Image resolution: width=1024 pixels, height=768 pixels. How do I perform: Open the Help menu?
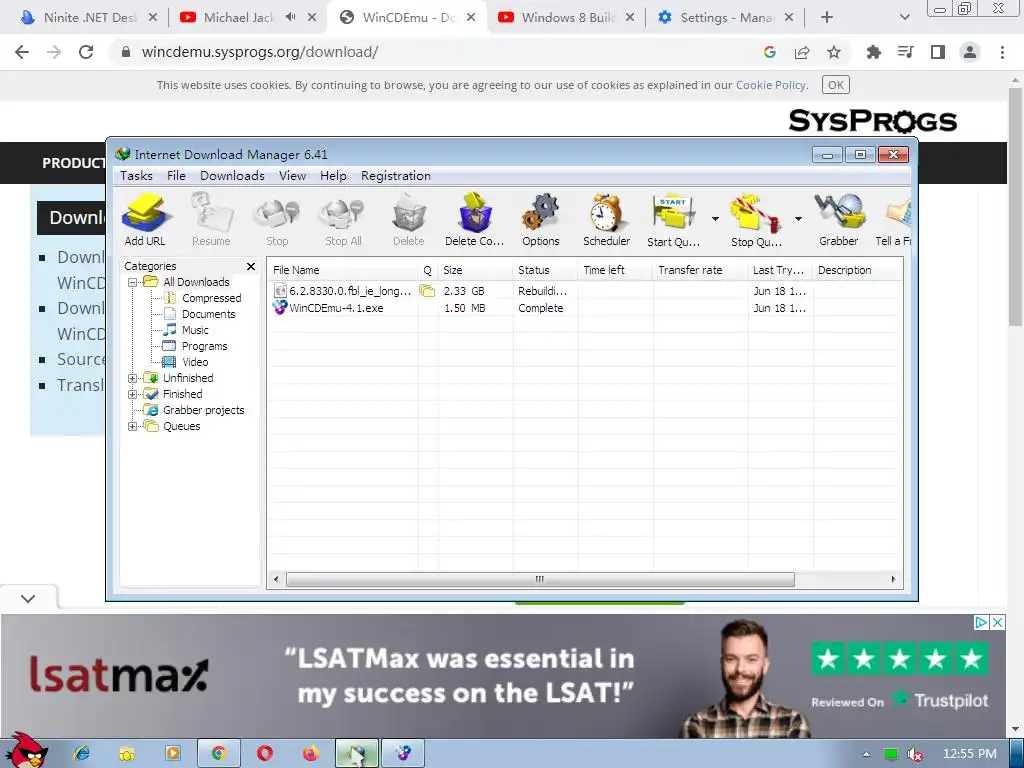pos(333,176)
